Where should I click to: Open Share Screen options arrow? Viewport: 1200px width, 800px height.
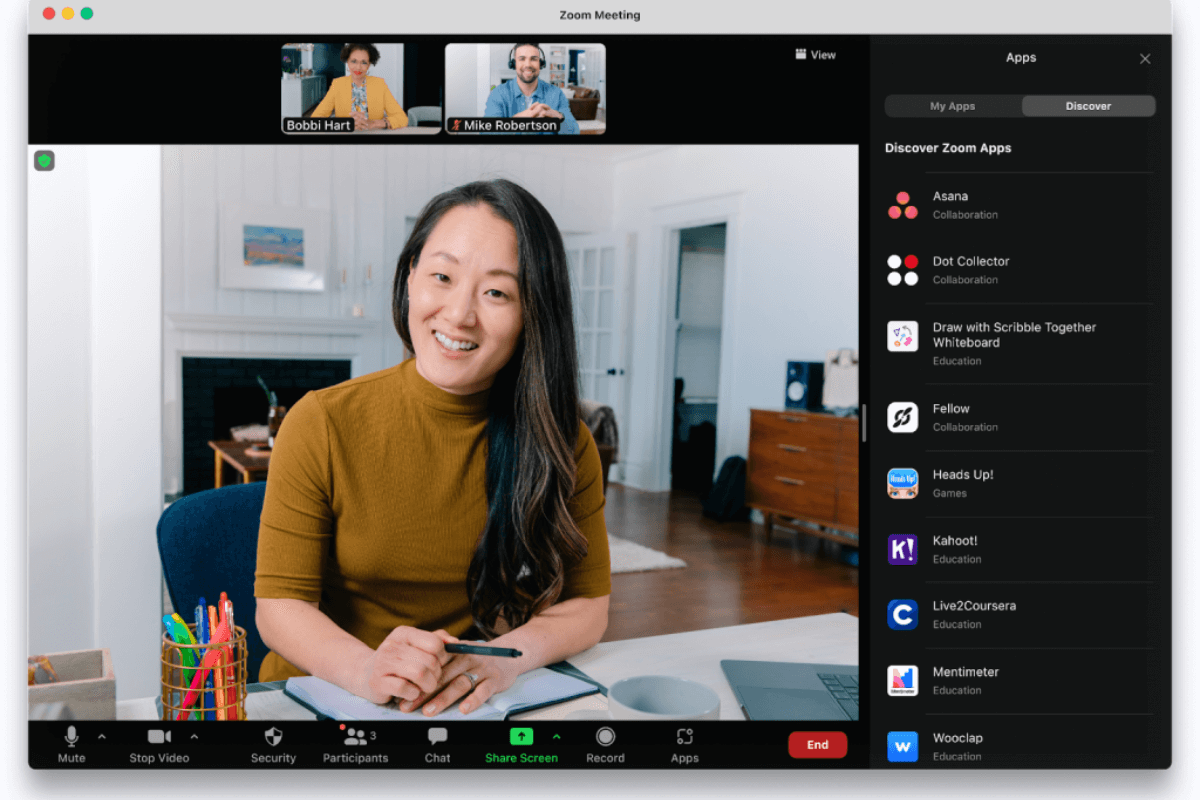[x=556, y=736]
